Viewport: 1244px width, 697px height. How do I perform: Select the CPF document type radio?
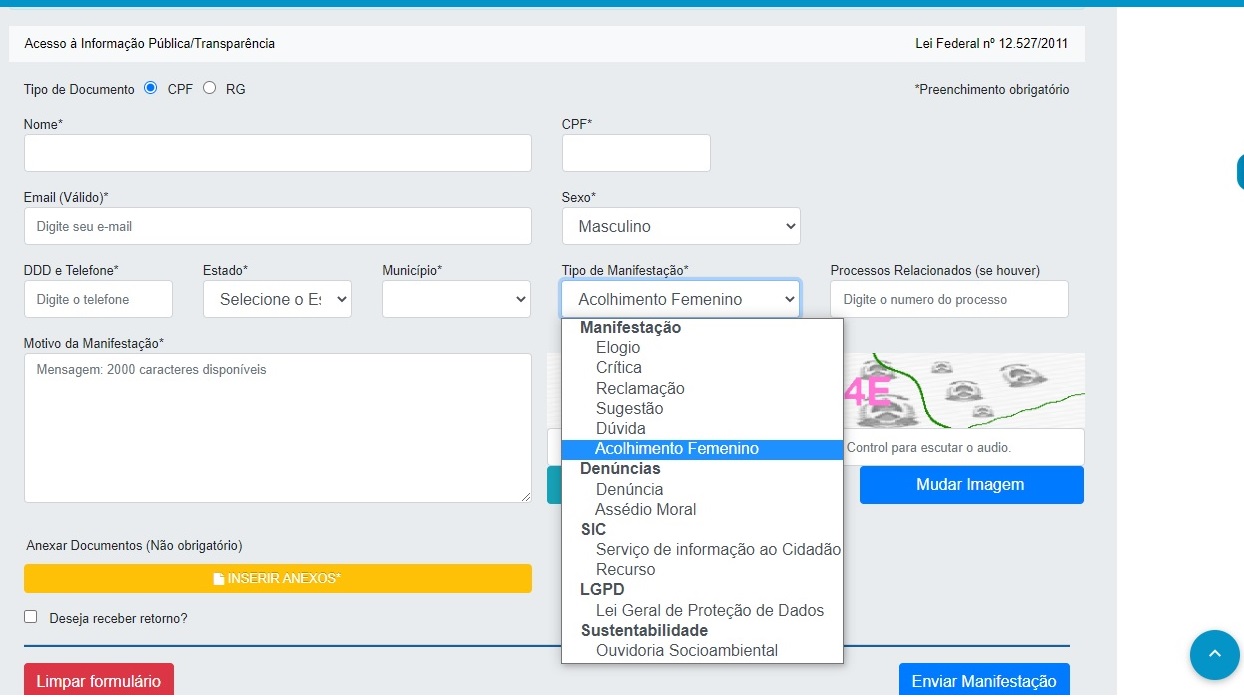click(x=151, y=88)
